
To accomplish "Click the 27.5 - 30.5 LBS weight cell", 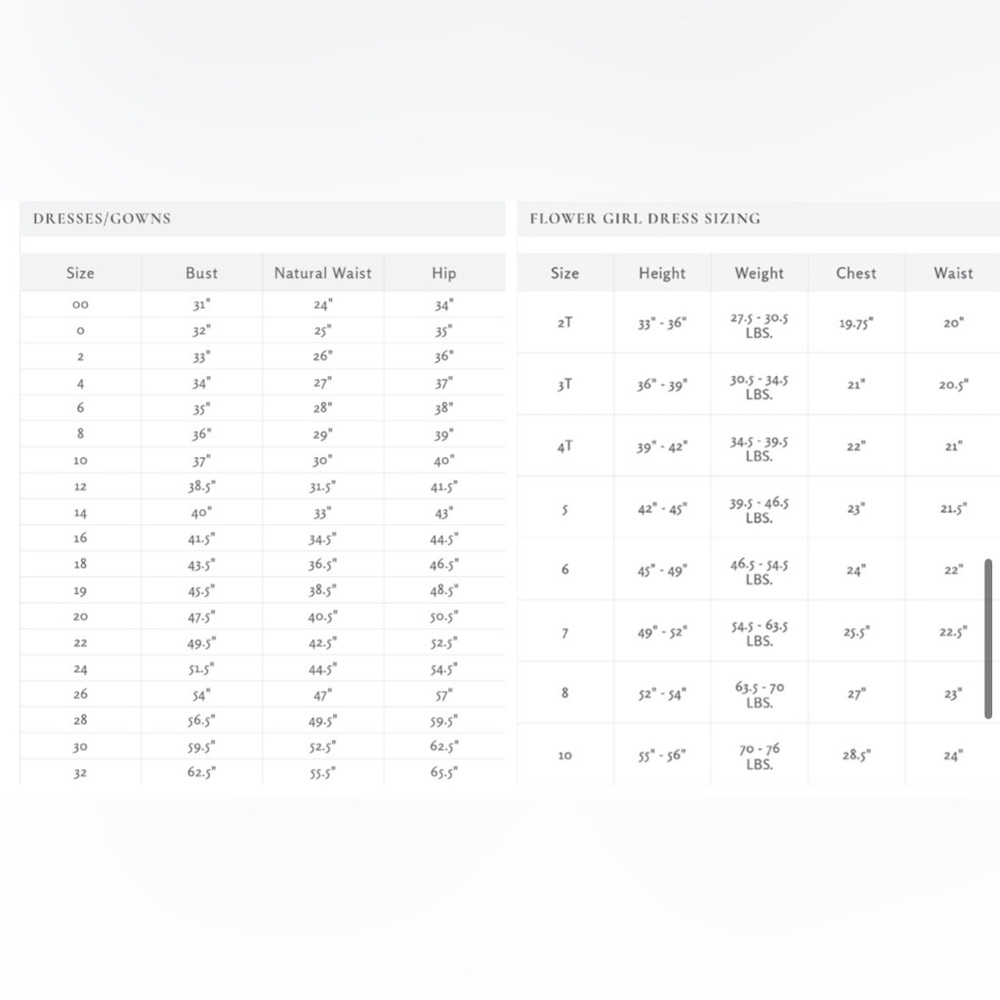I will [759, 325].
